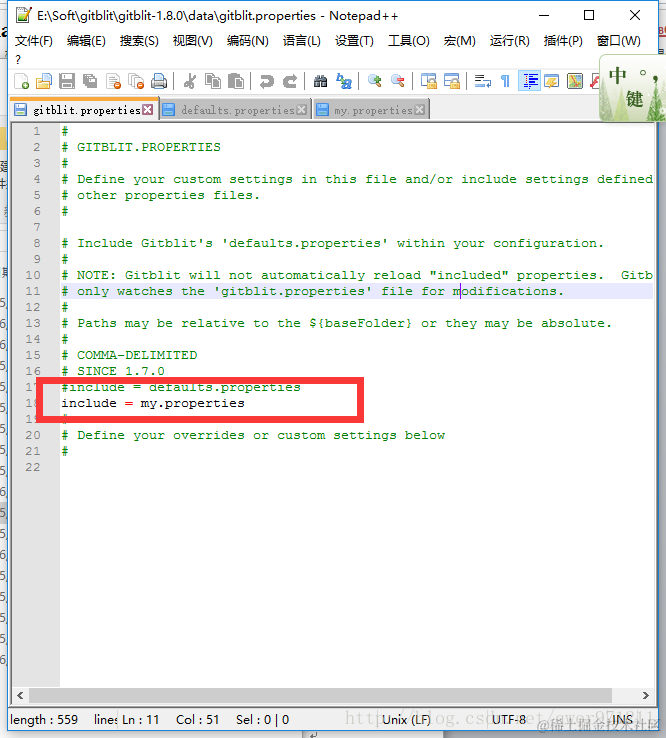Click the INS insert mode indicator
The image size is (666, 738).
click(x=621, y=720)
